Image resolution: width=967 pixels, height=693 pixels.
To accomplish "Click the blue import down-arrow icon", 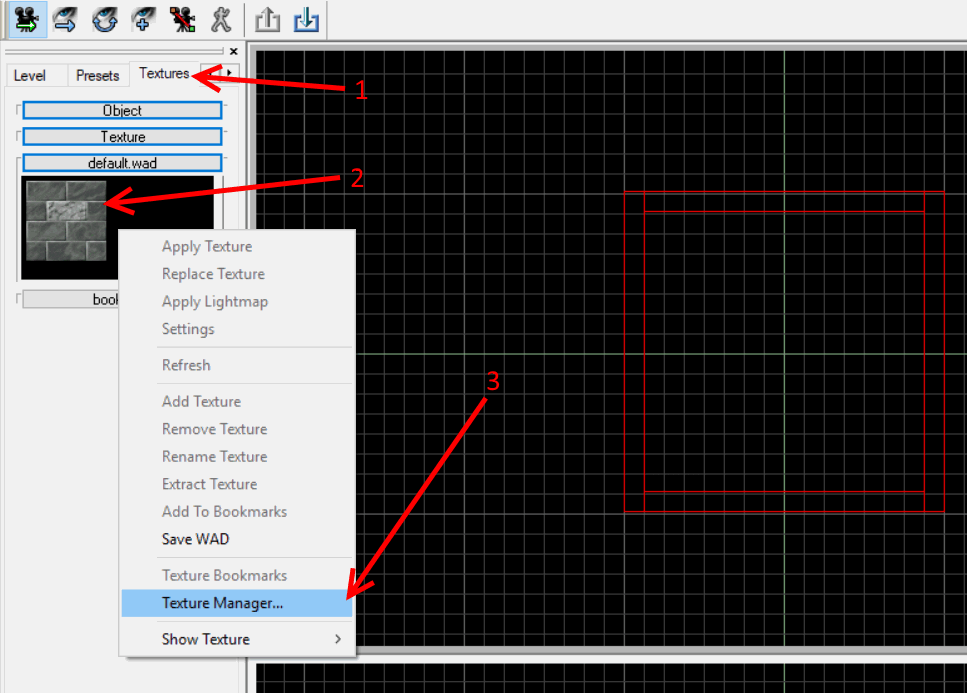I will (x=306, y=20).
